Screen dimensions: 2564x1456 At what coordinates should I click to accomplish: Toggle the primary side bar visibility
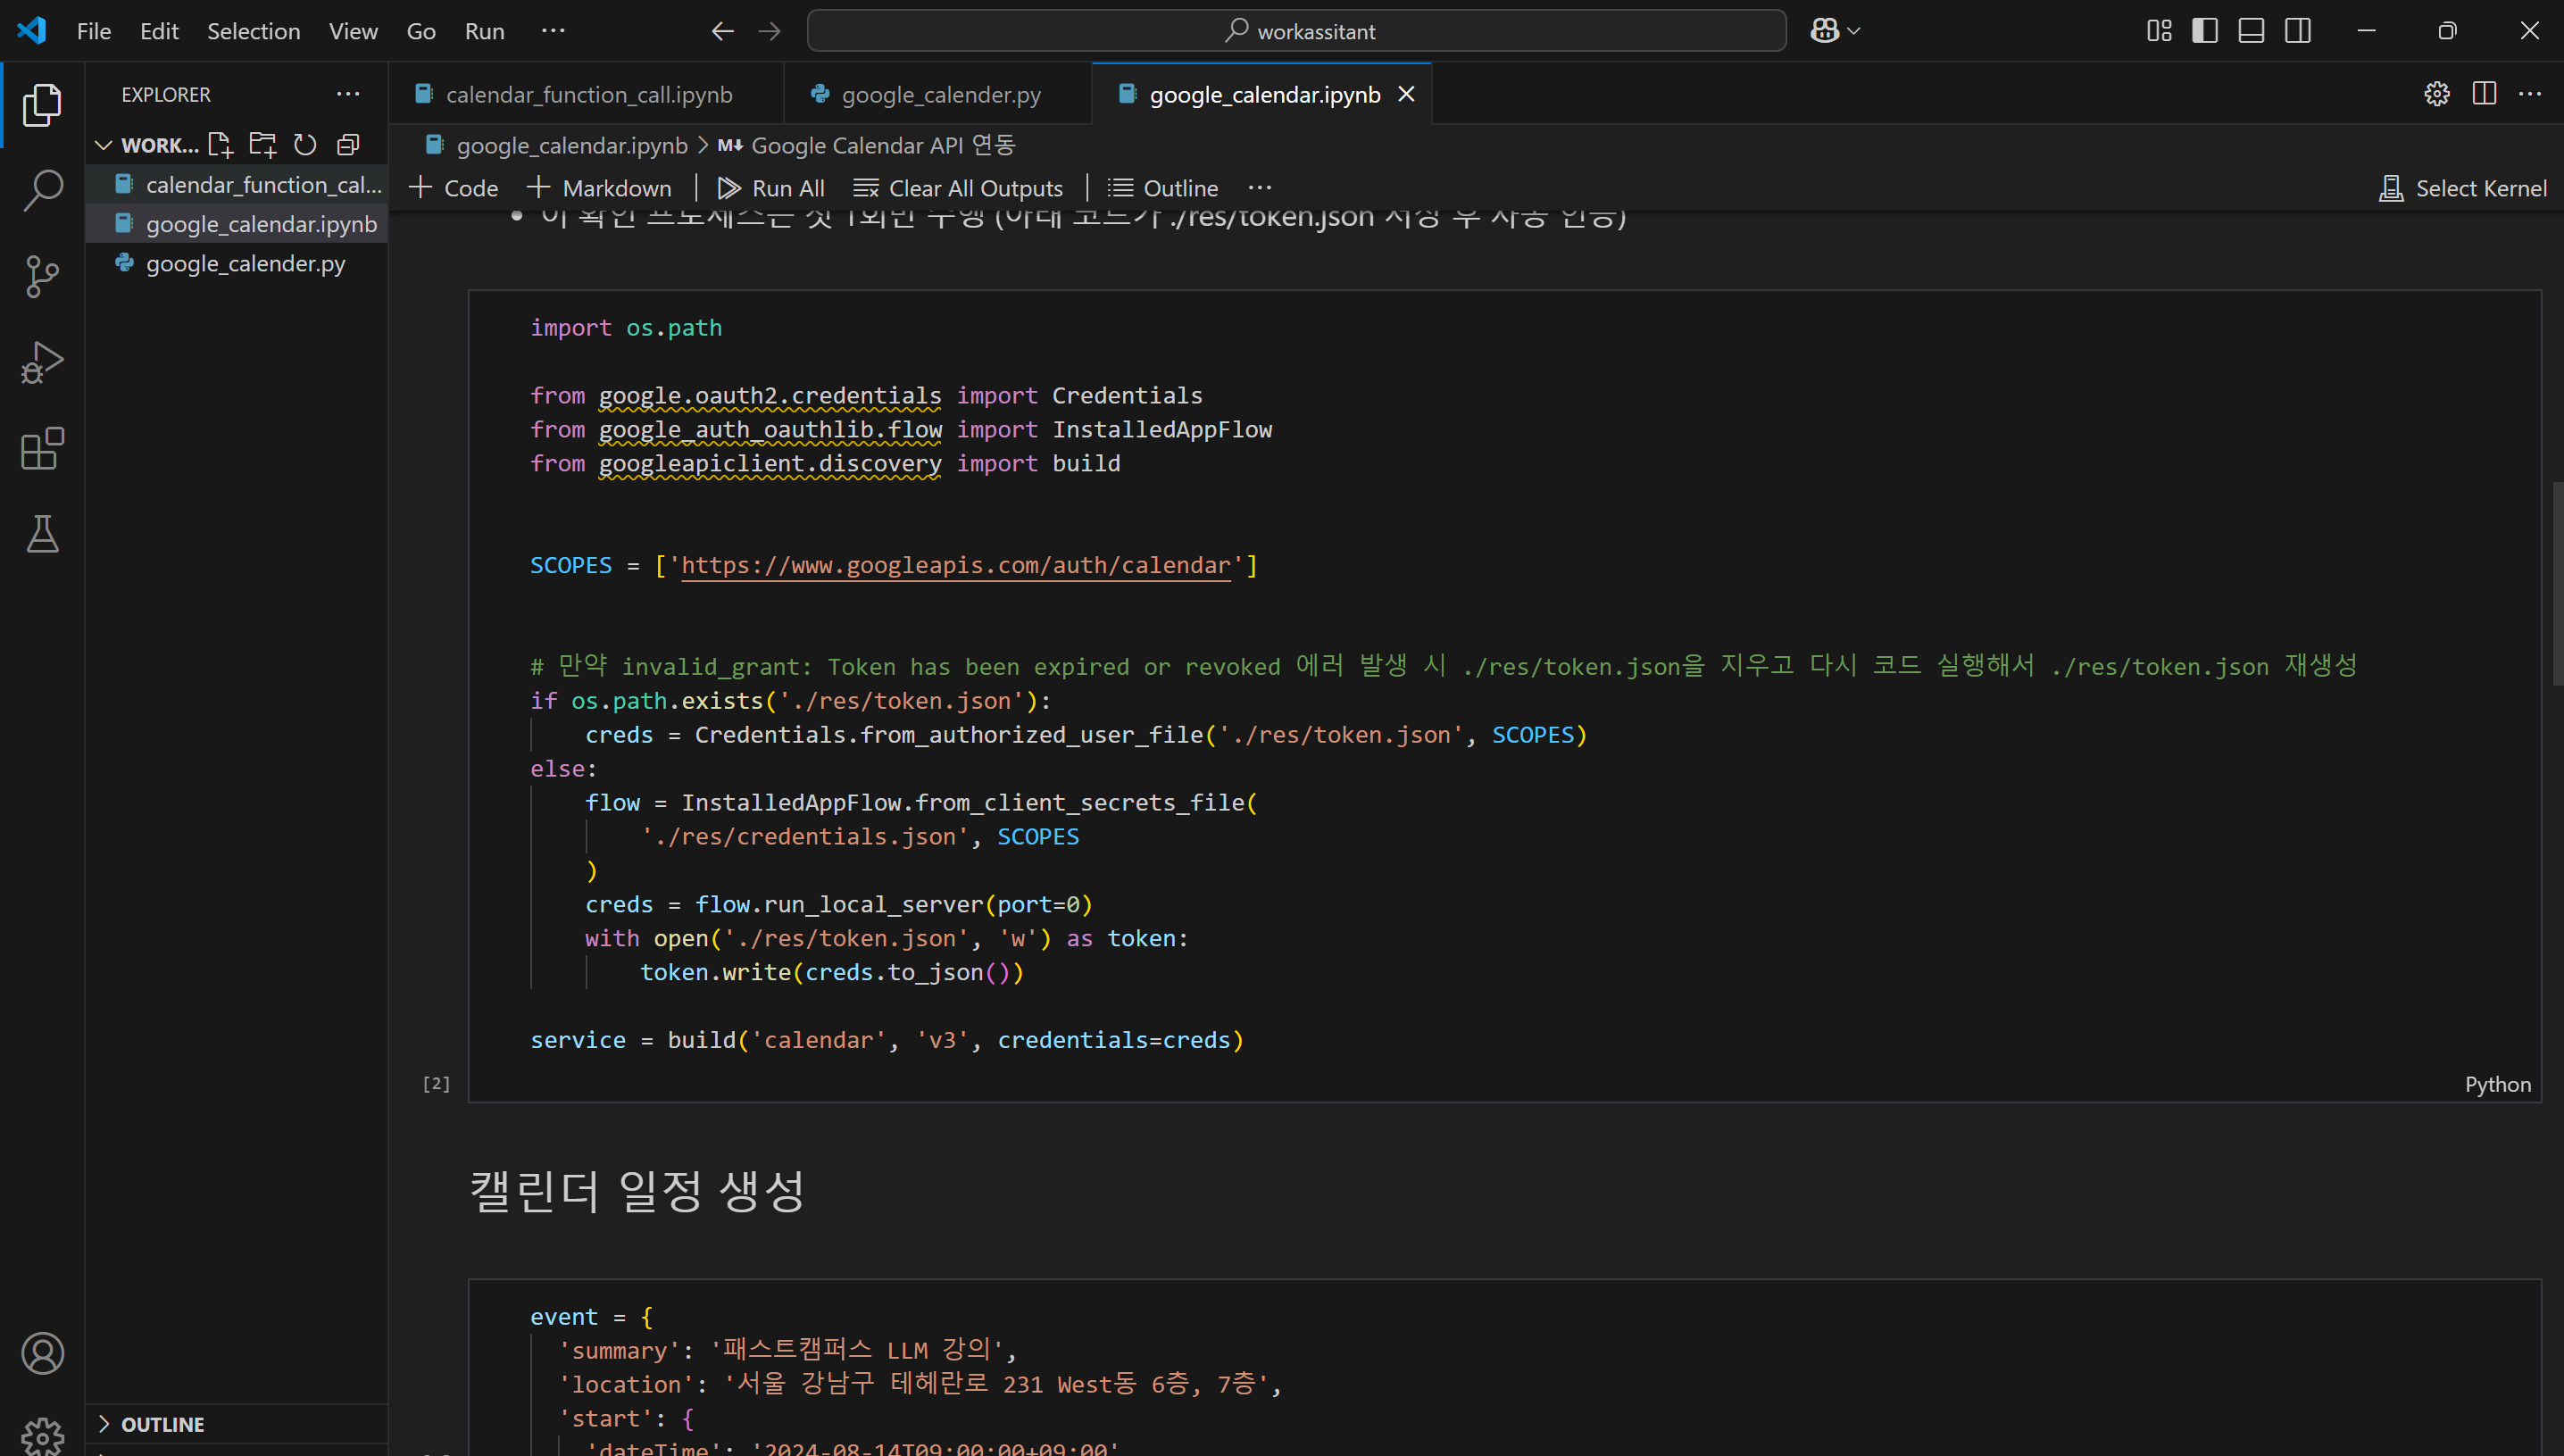click(2204, 31)
